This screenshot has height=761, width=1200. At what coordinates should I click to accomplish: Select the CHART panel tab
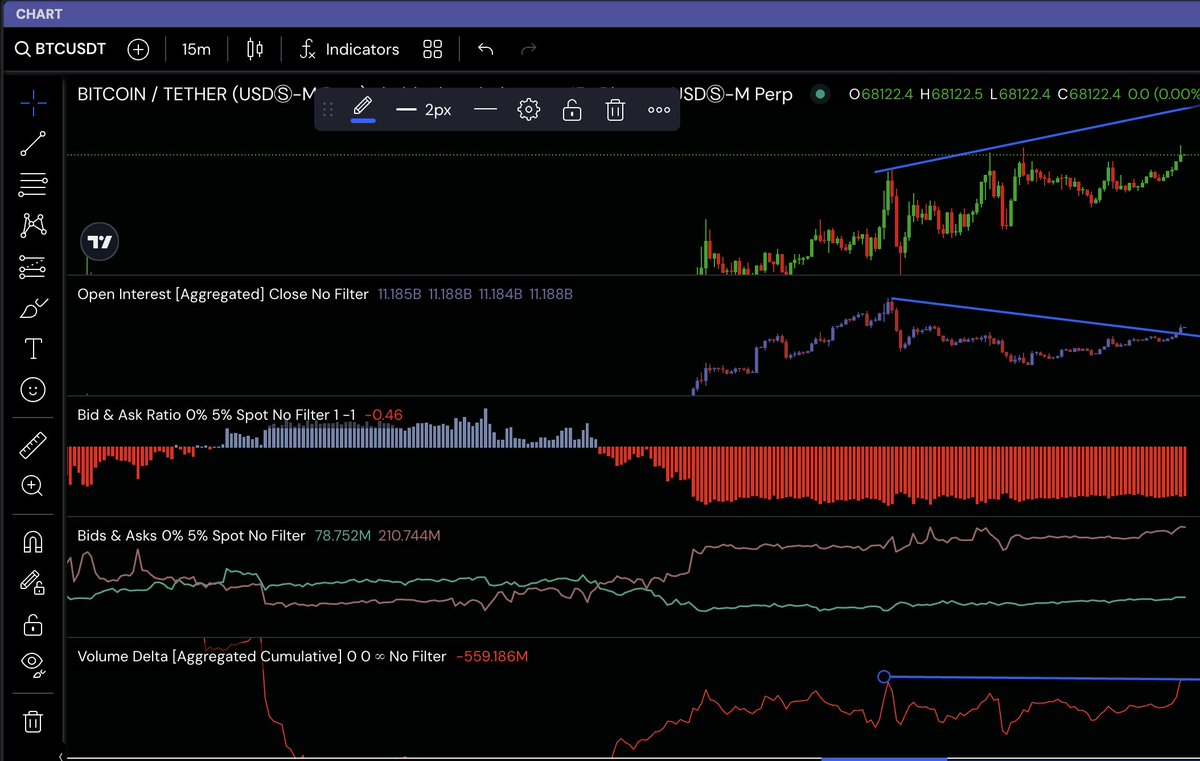39,14
